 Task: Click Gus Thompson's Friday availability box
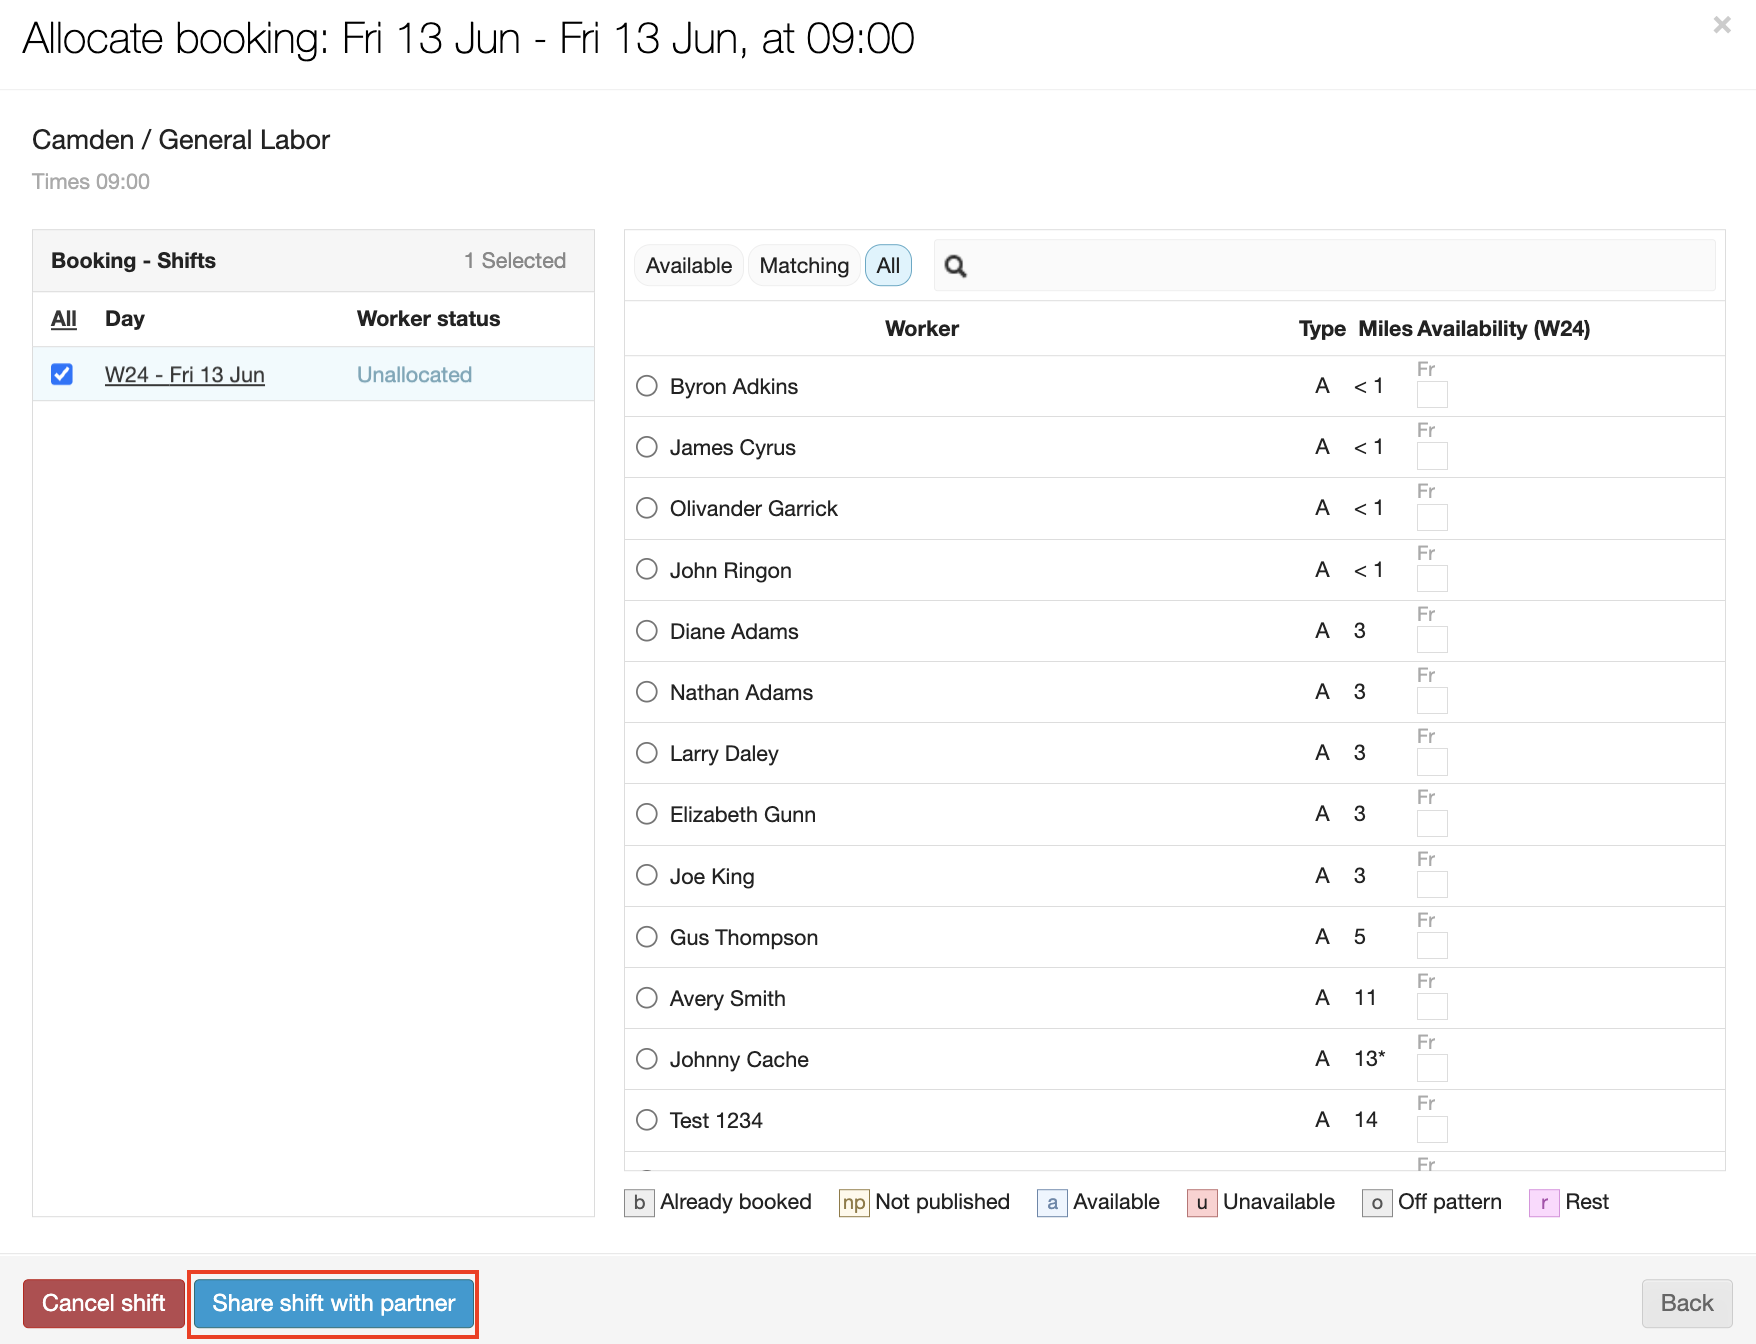[x=1432, y=945]
